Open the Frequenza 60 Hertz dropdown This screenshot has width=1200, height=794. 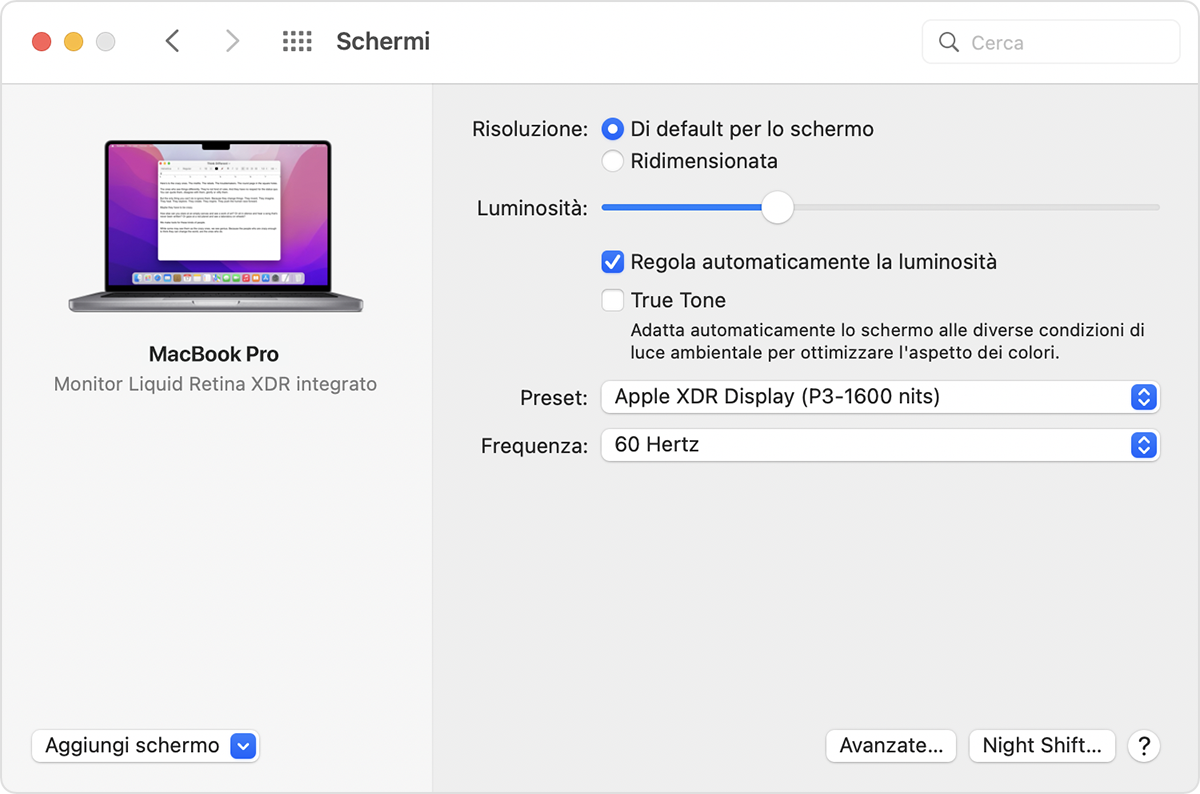880,445
